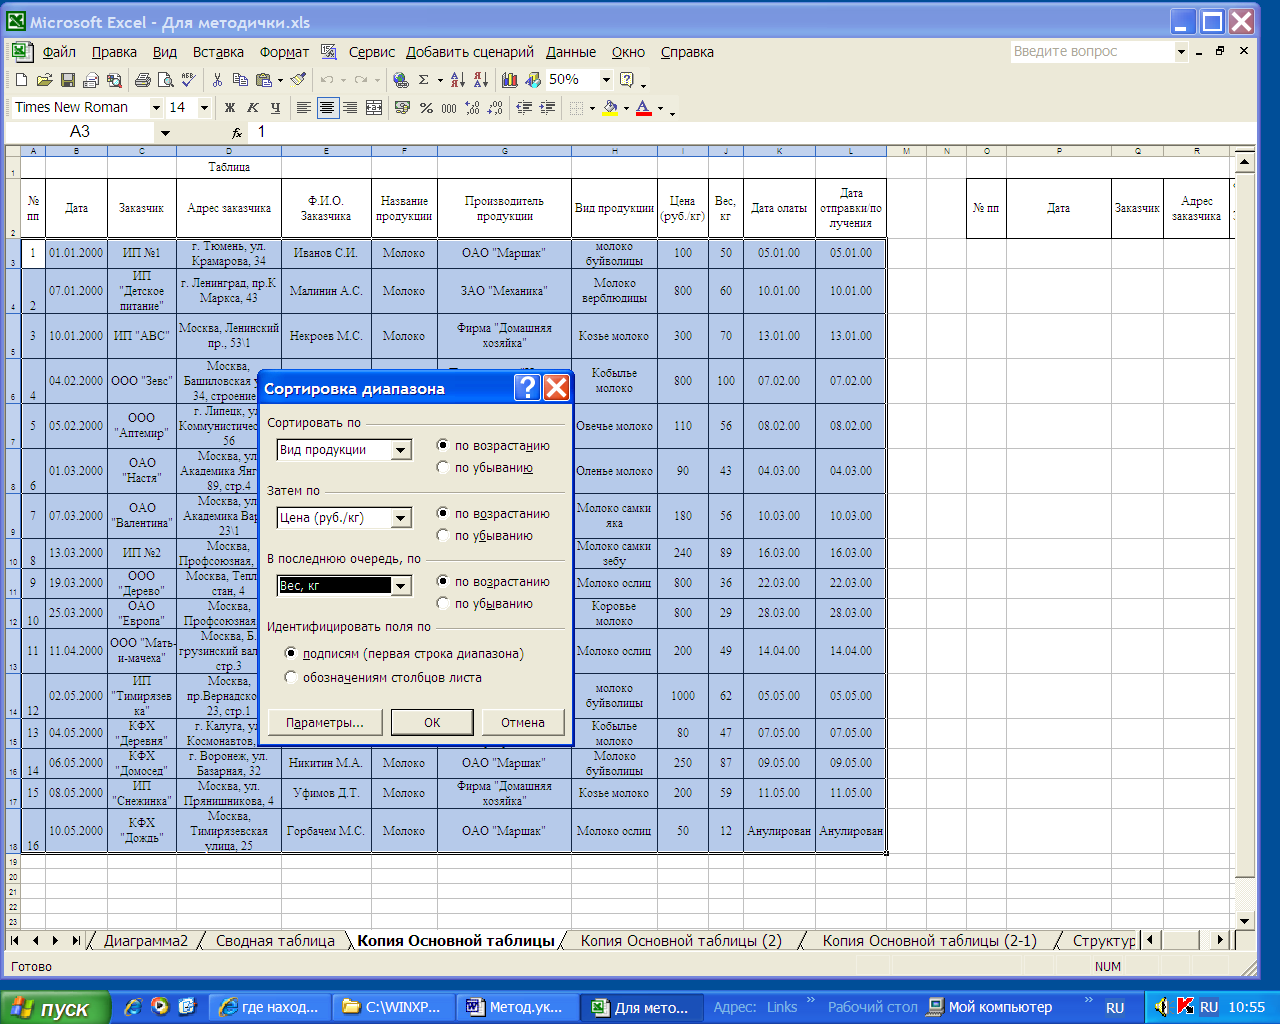Open the Файл menu
The width and height of the screenshot is (1280, 1024).
[x=59, y=52]
